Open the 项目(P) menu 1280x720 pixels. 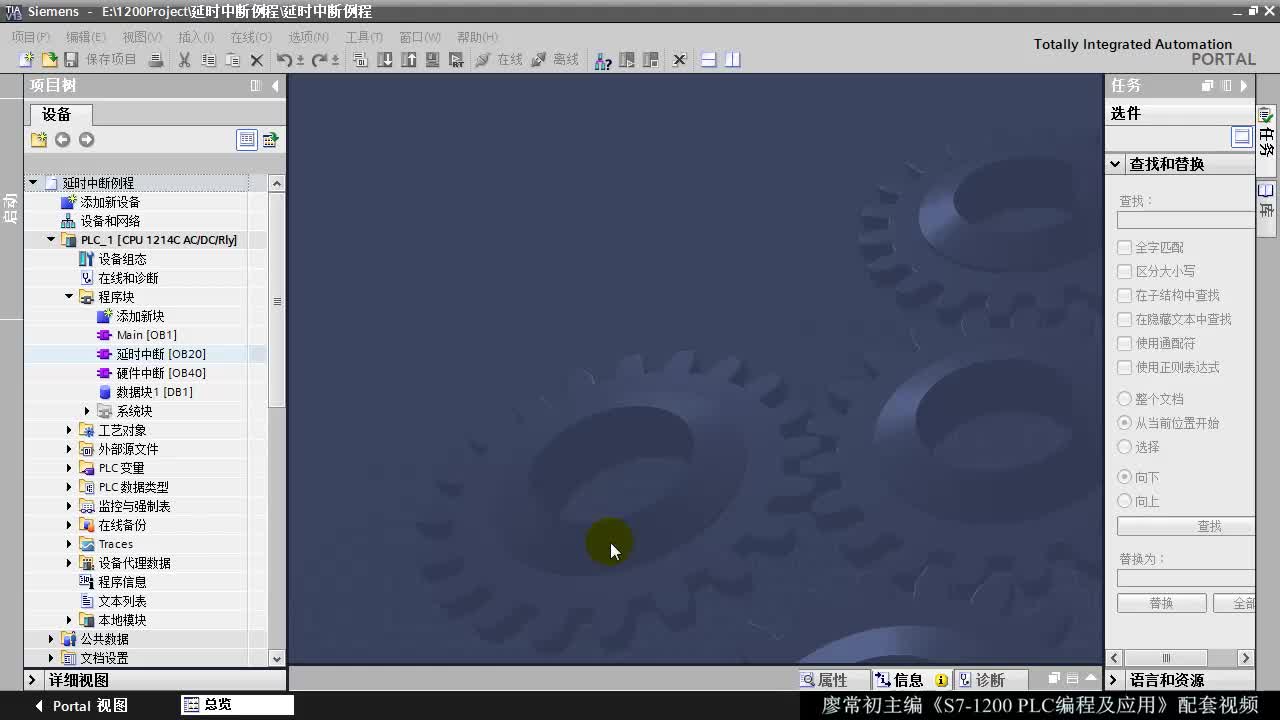(31, 37)
